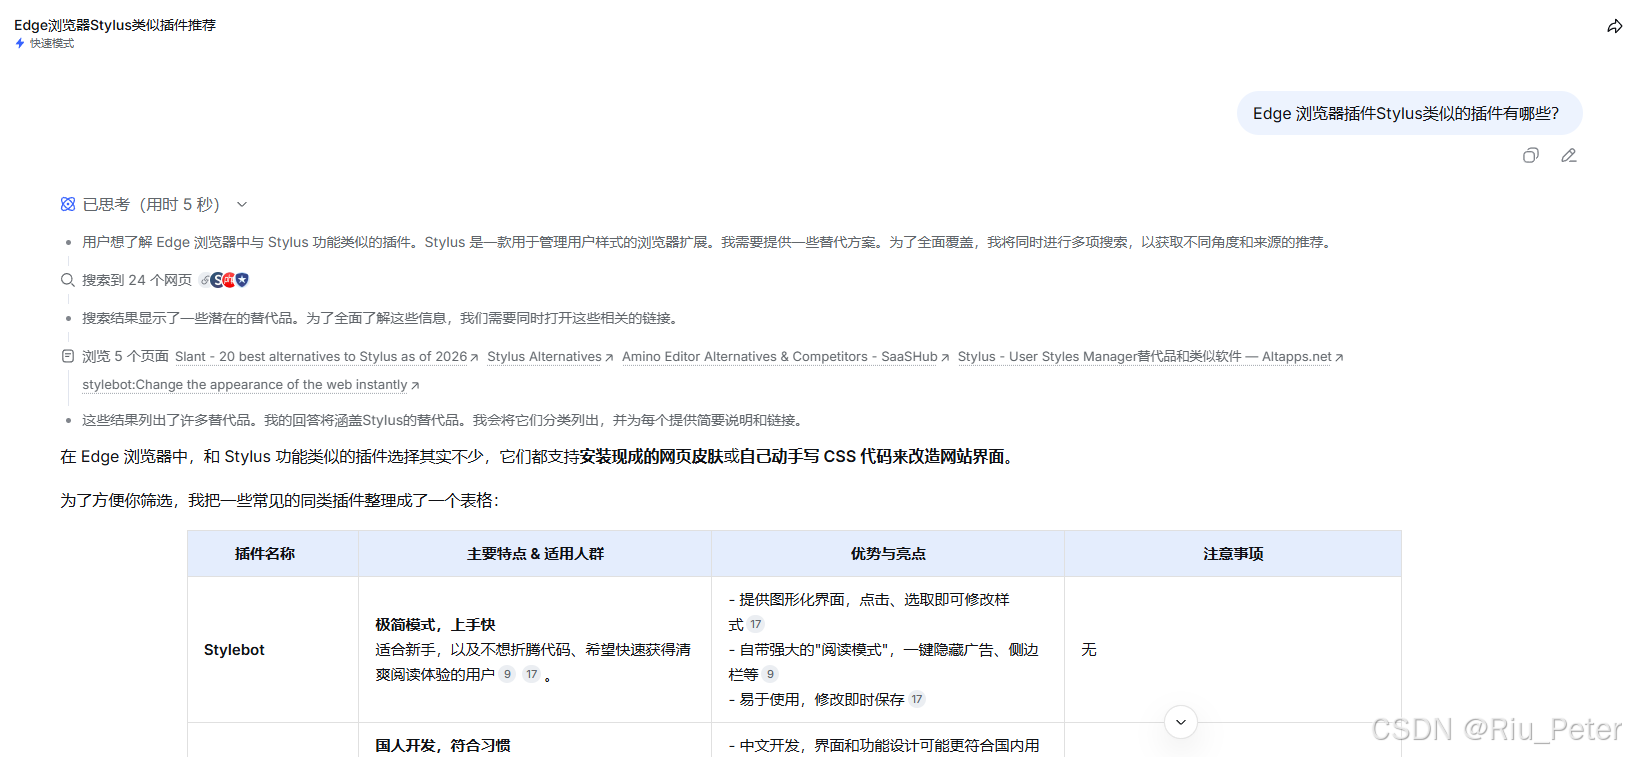Open citation 9 after 爽阅读体验的用户
This screenshot has width=1626, height=757.
click(x=507, y=674)
